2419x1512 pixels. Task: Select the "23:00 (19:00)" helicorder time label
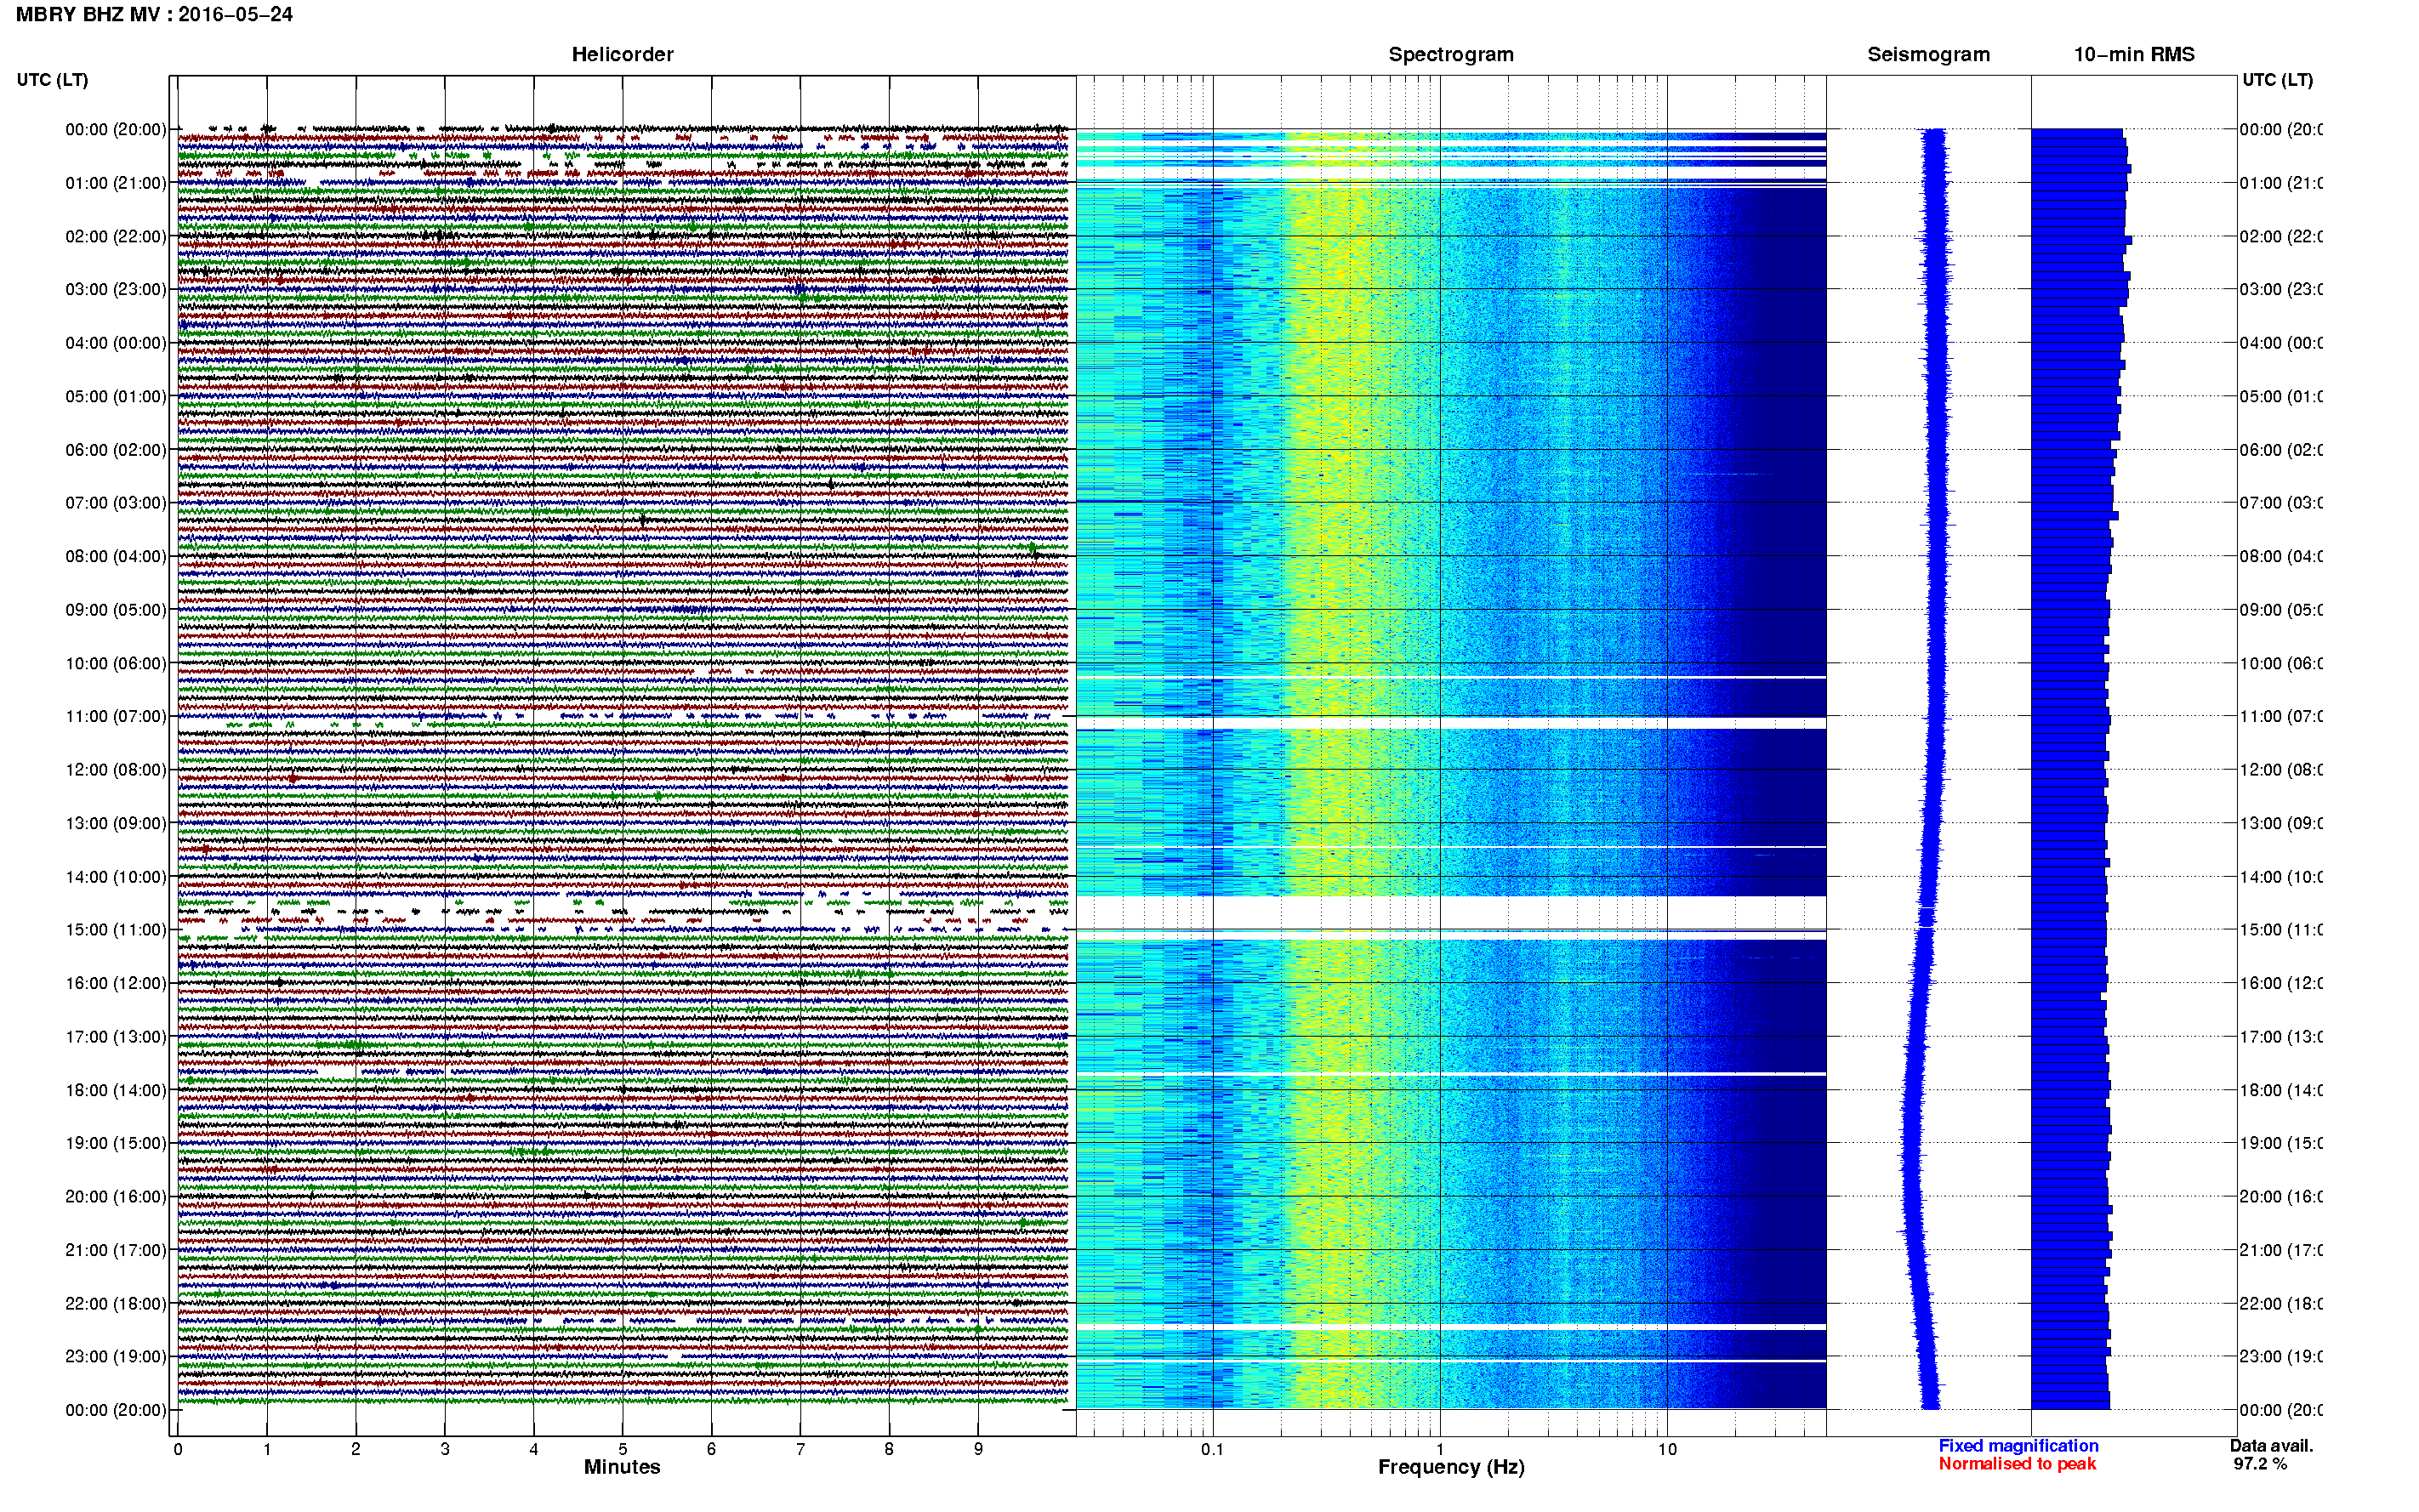116,1357
